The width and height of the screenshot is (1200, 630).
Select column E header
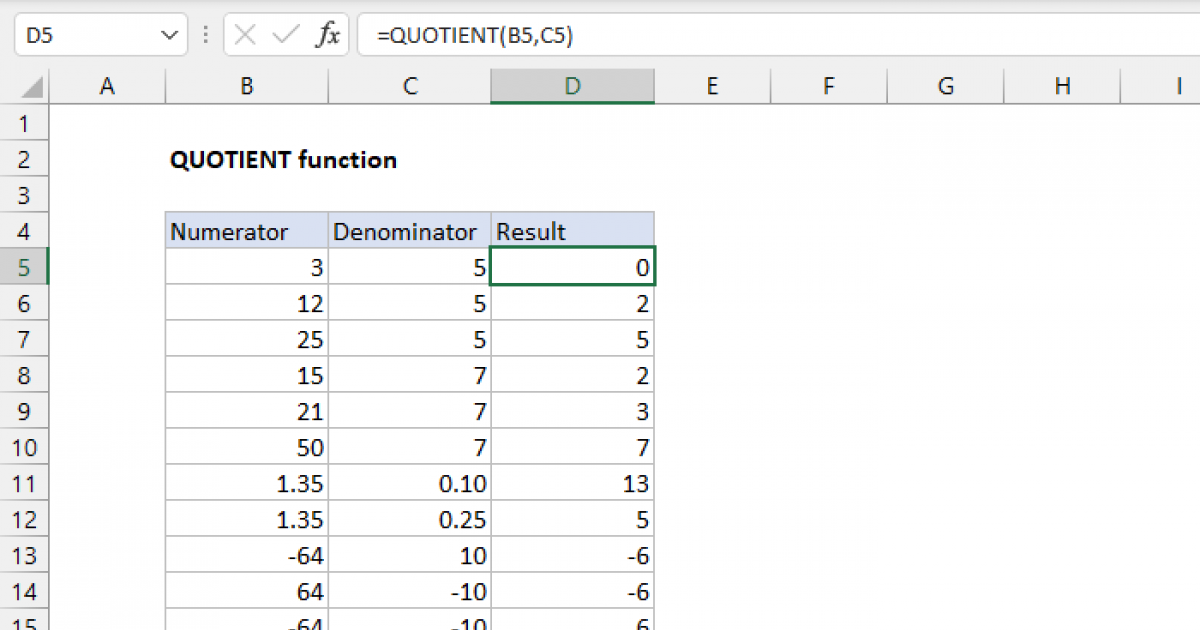(712, 87)
